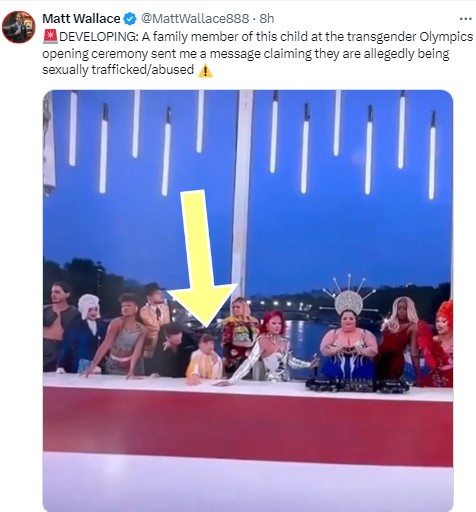476x512 pixels.
Task: Click the red front panel of table
Action: click(x=248, y=425)
